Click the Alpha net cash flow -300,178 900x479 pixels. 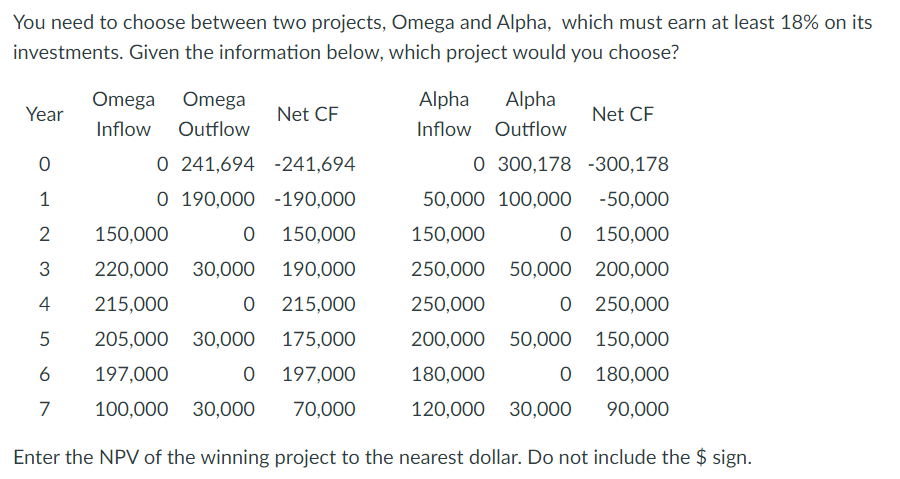point(629,164)
